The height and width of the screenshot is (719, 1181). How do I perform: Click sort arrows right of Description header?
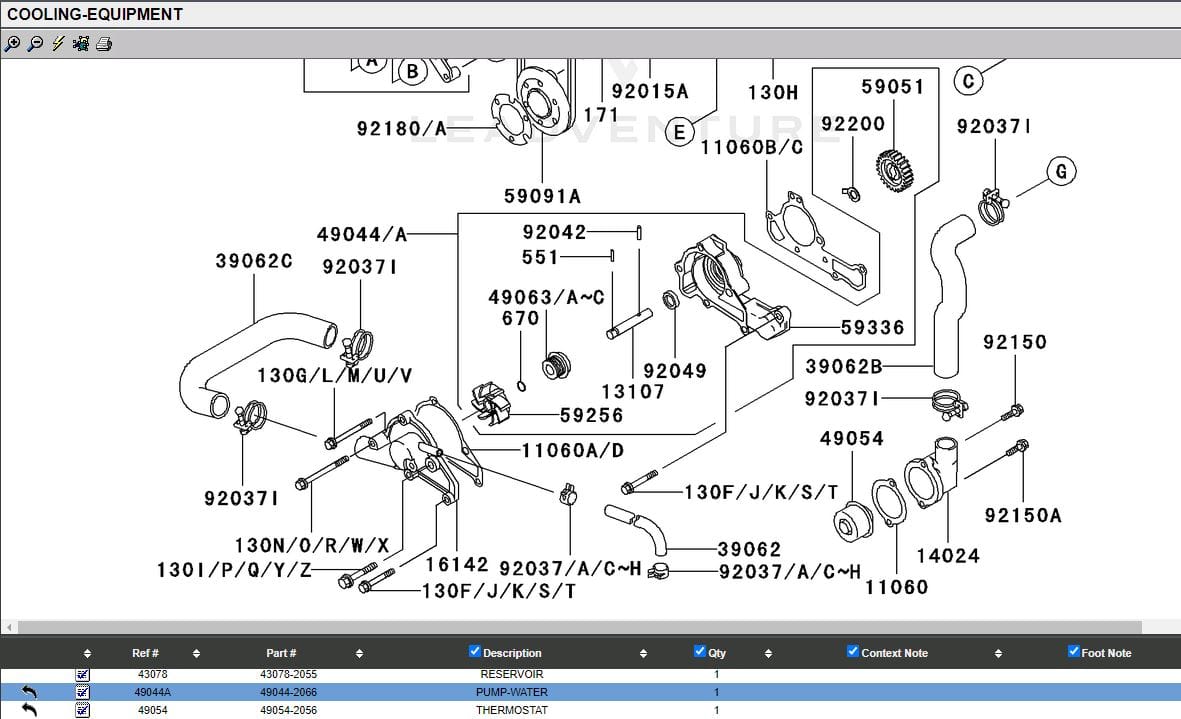click(643, 654)
